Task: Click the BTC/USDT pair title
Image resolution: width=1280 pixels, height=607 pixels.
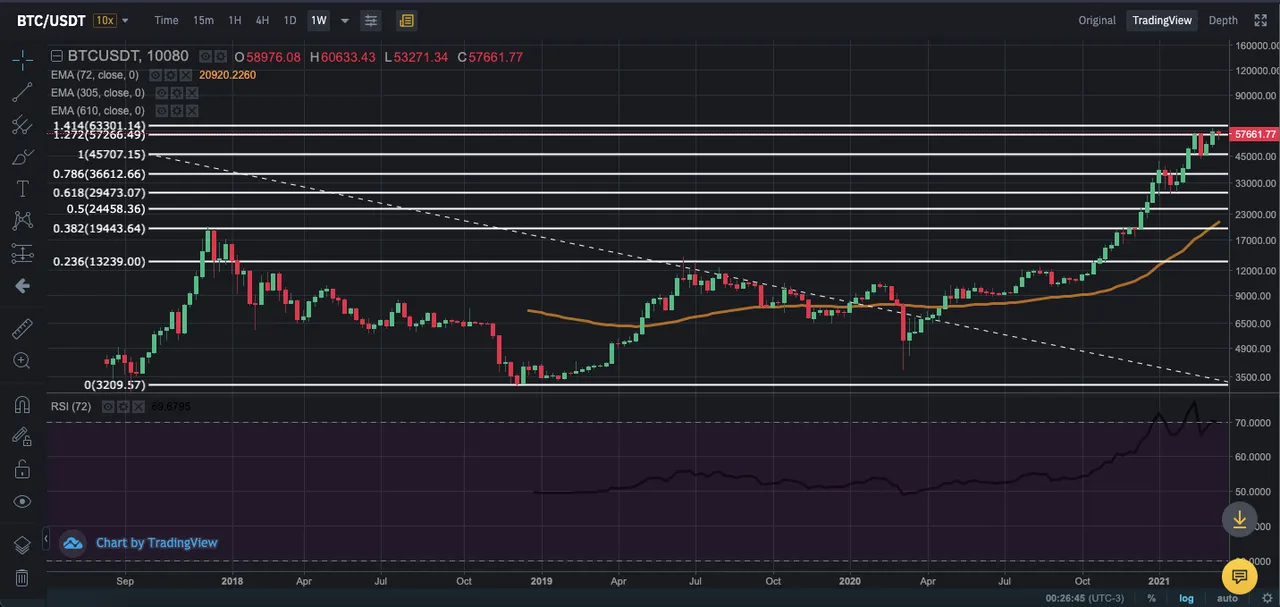Action: pyautogui.click(x=51, y=20)
